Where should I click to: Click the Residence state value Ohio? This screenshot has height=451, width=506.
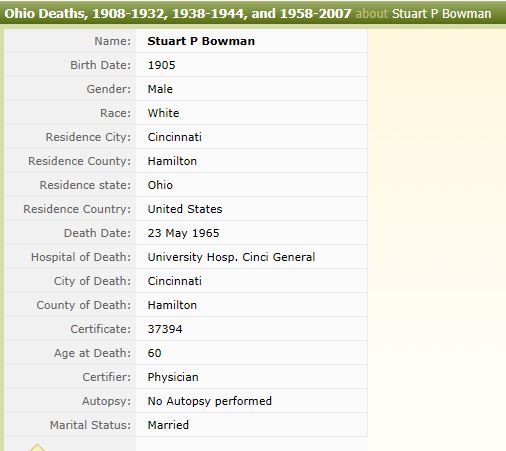tap(160, 185)
